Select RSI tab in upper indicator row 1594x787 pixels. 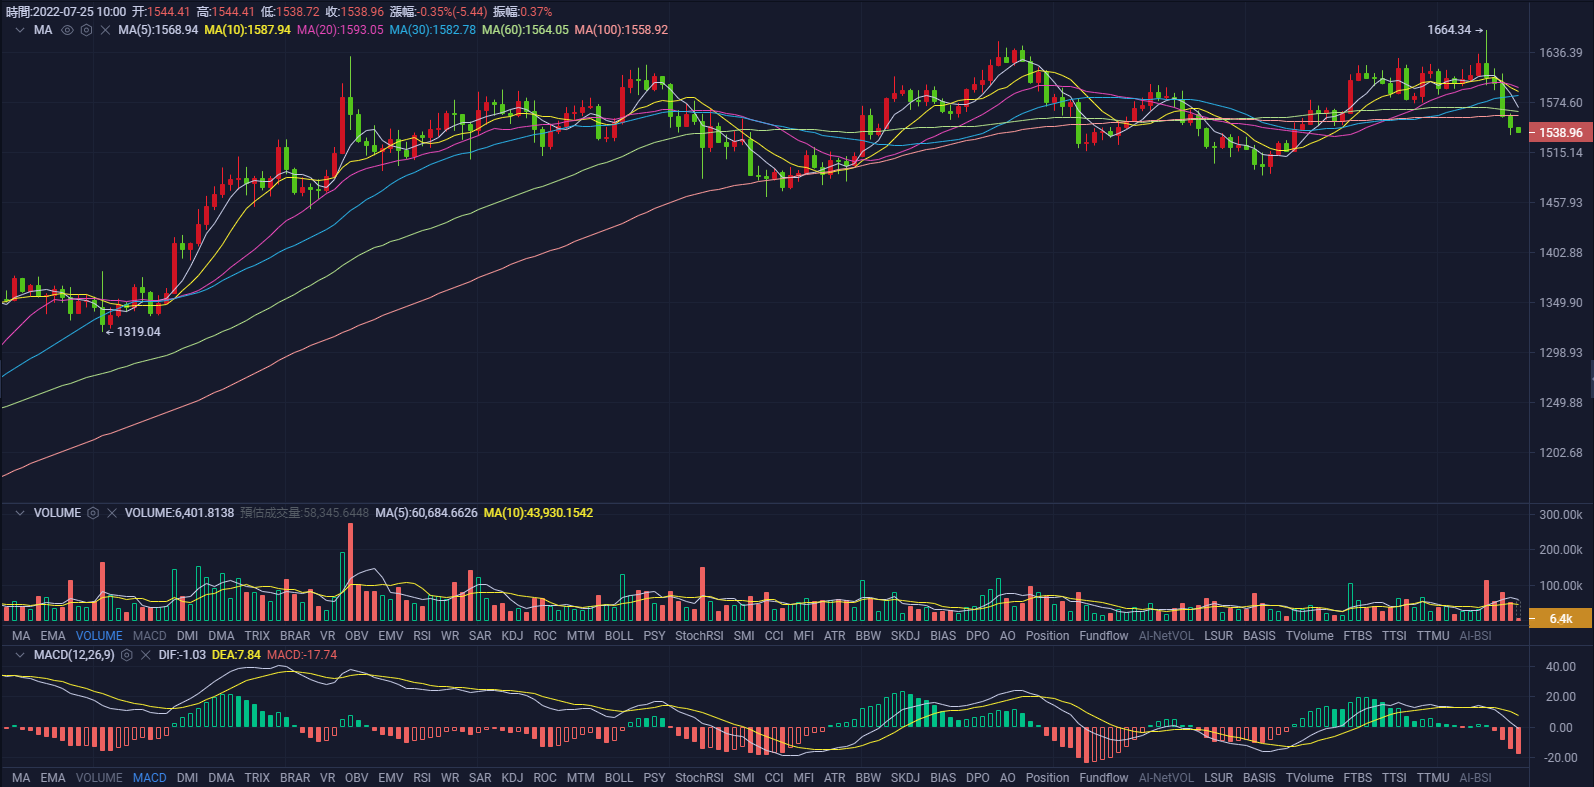[x=422, y=636]
